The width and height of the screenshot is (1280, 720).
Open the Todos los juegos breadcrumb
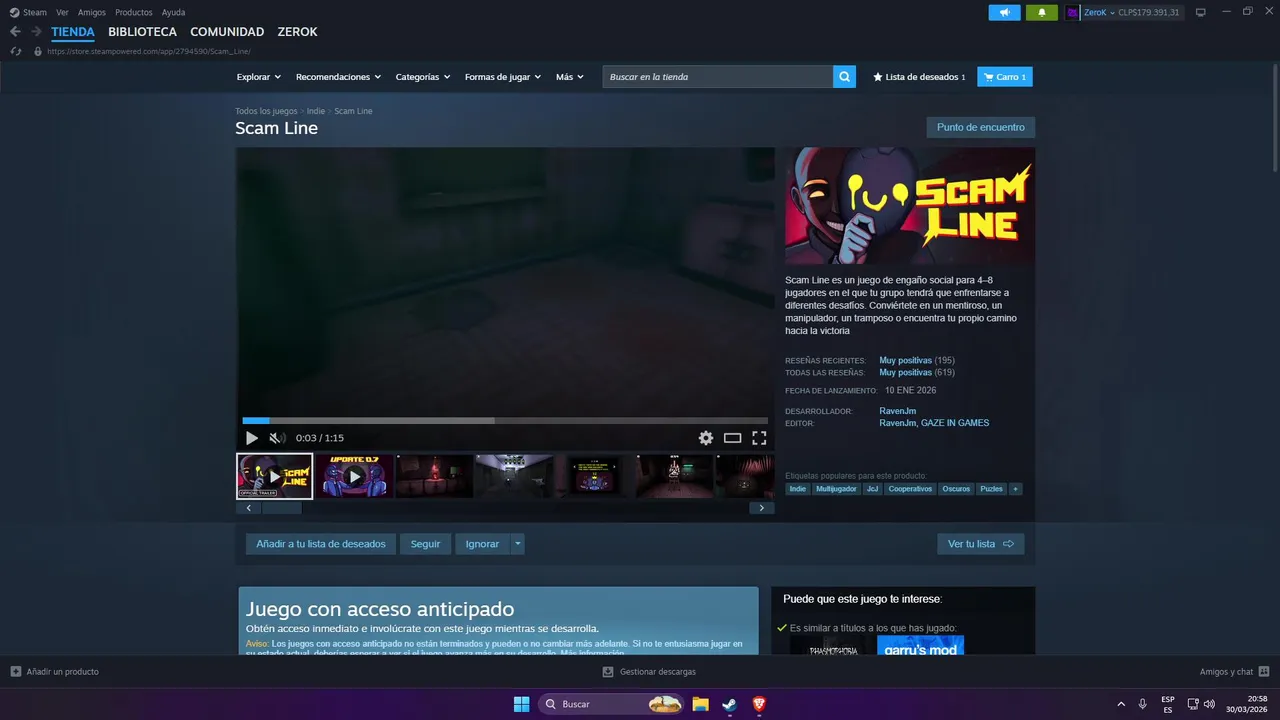266,111
